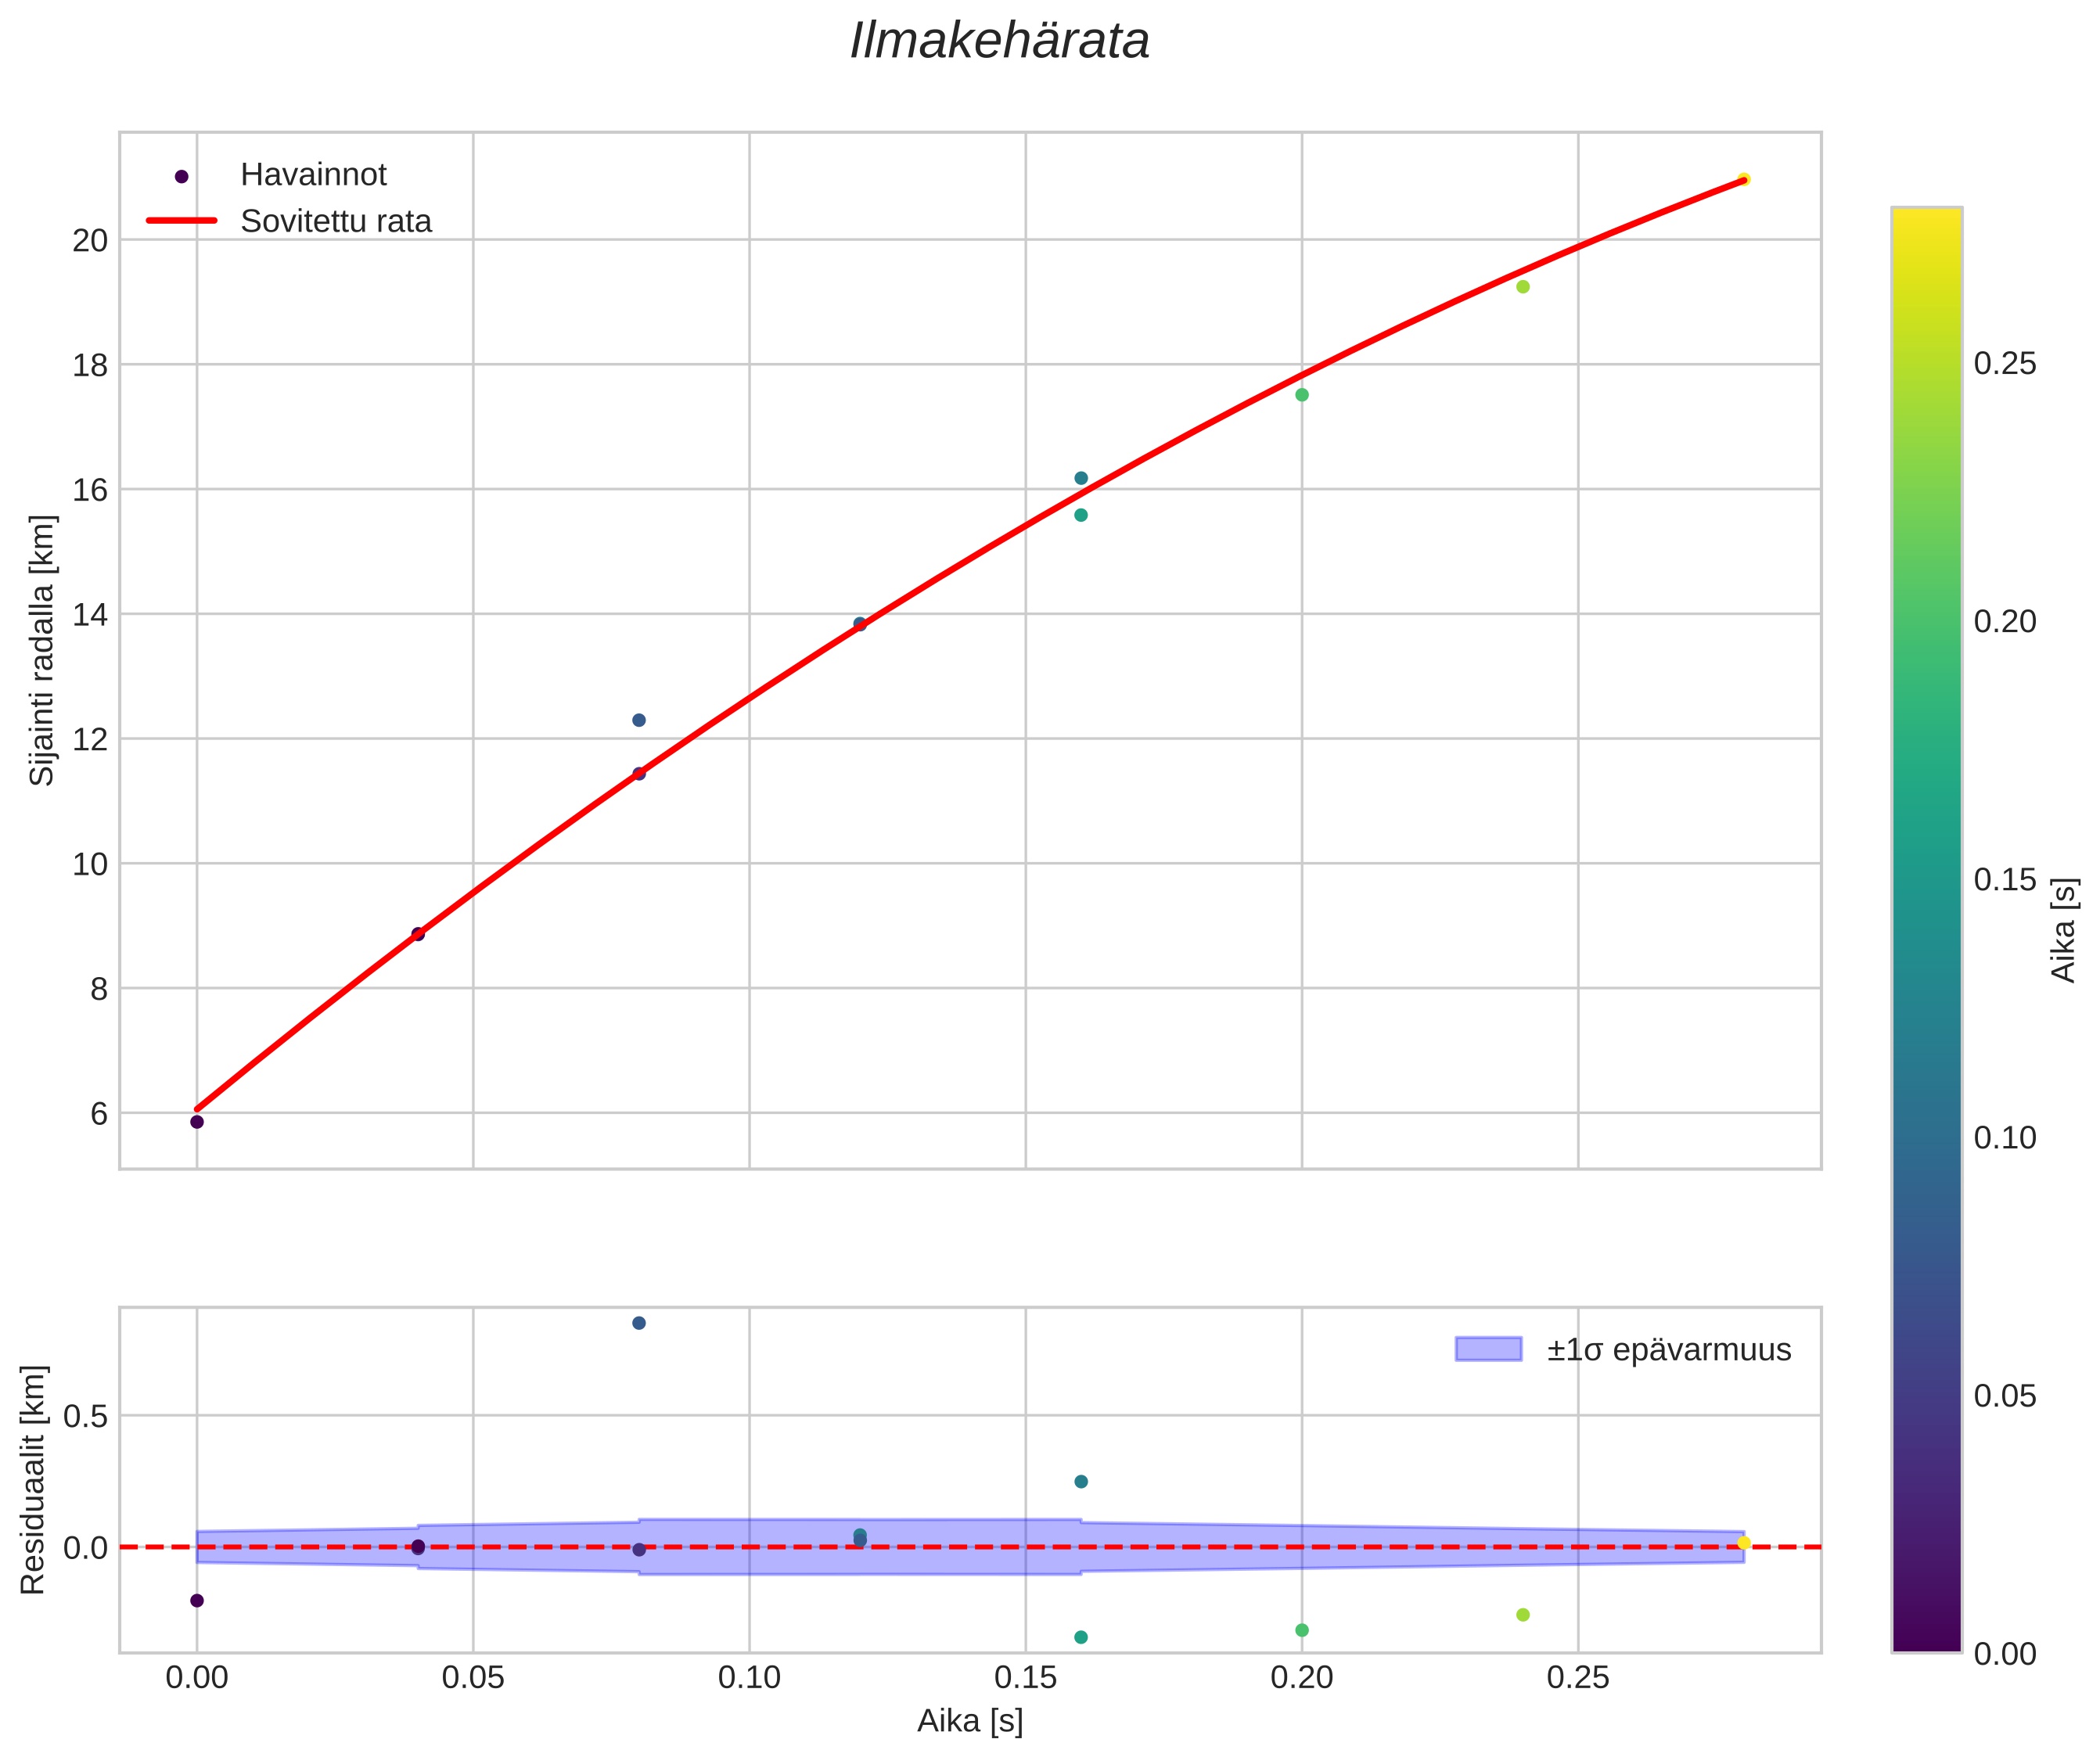2100x1757 pixels.
Task: Click the light green point at 0.24 s in upper plot
Action: (1523, 287)
